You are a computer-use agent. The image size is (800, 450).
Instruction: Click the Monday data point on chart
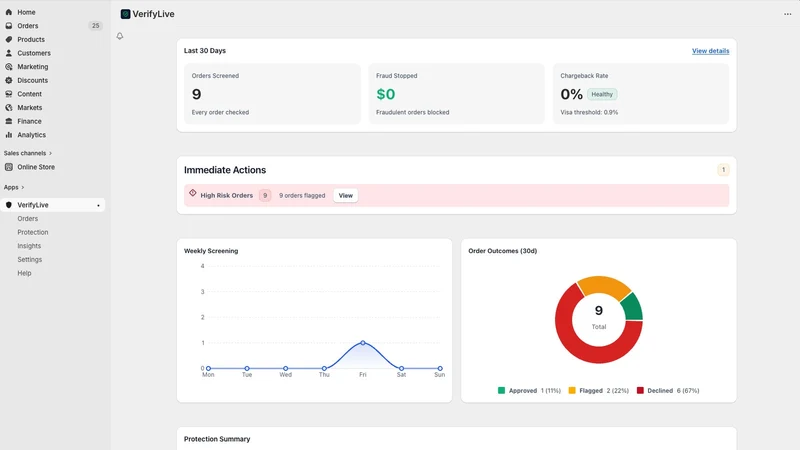[x=208, y=368]
